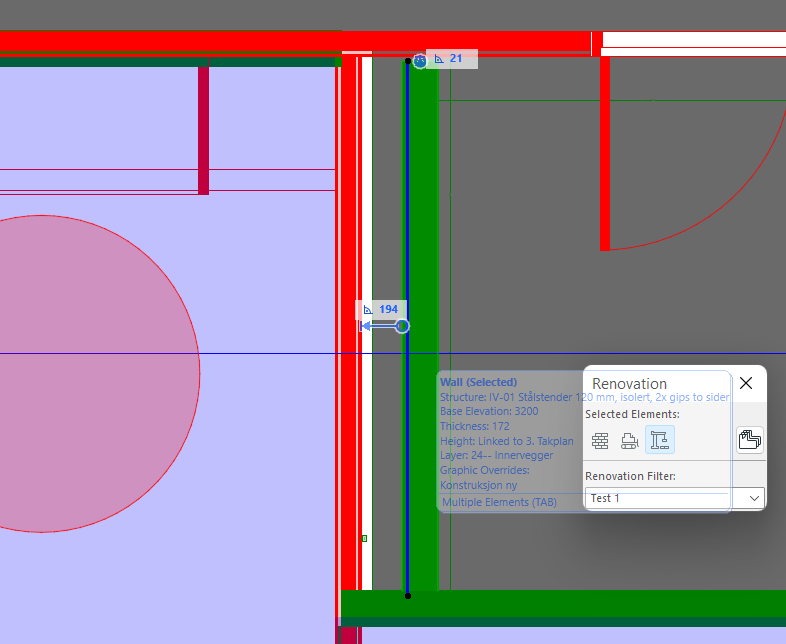Viewport: 786px width, 644px height.
Task: Click the 21 dimension value label
Action: pyautogui.click(x=455, y=59)
